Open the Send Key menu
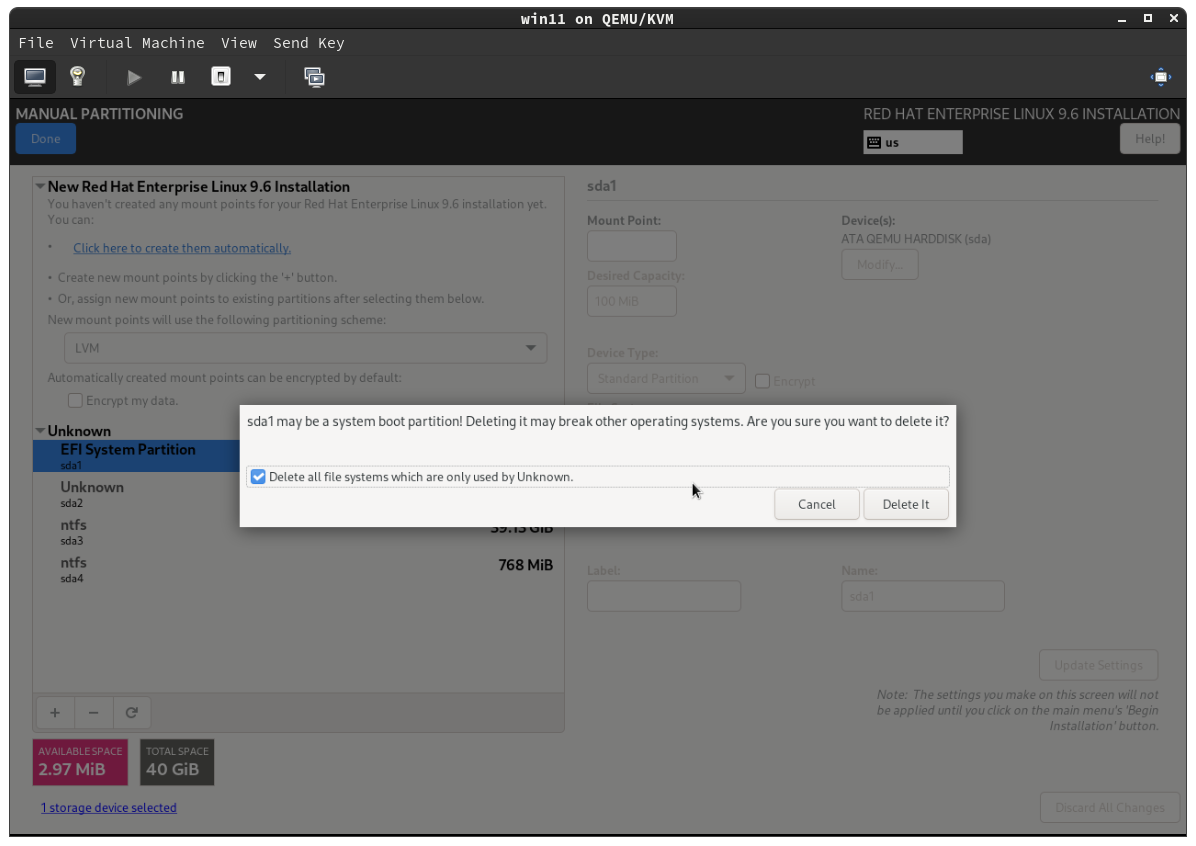Viewport: 1196px width, 846px height. (309, 43)
